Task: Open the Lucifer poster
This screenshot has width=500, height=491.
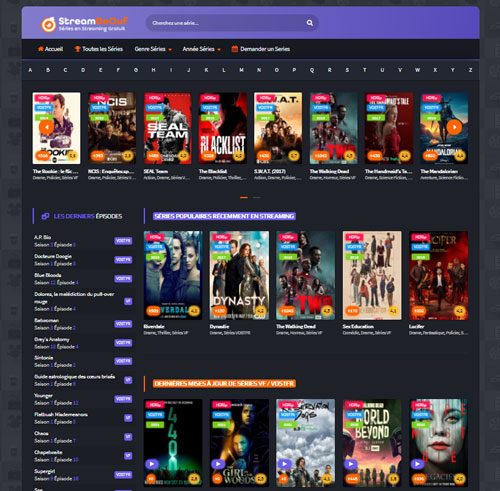Action: click(438, 275)
